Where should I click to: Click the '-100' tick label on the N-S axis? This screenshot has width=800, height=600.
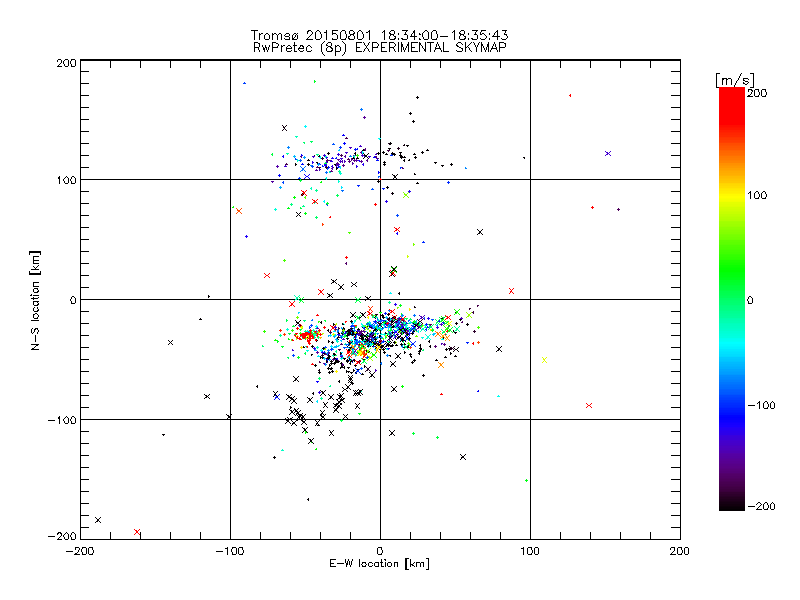[62, 420]
